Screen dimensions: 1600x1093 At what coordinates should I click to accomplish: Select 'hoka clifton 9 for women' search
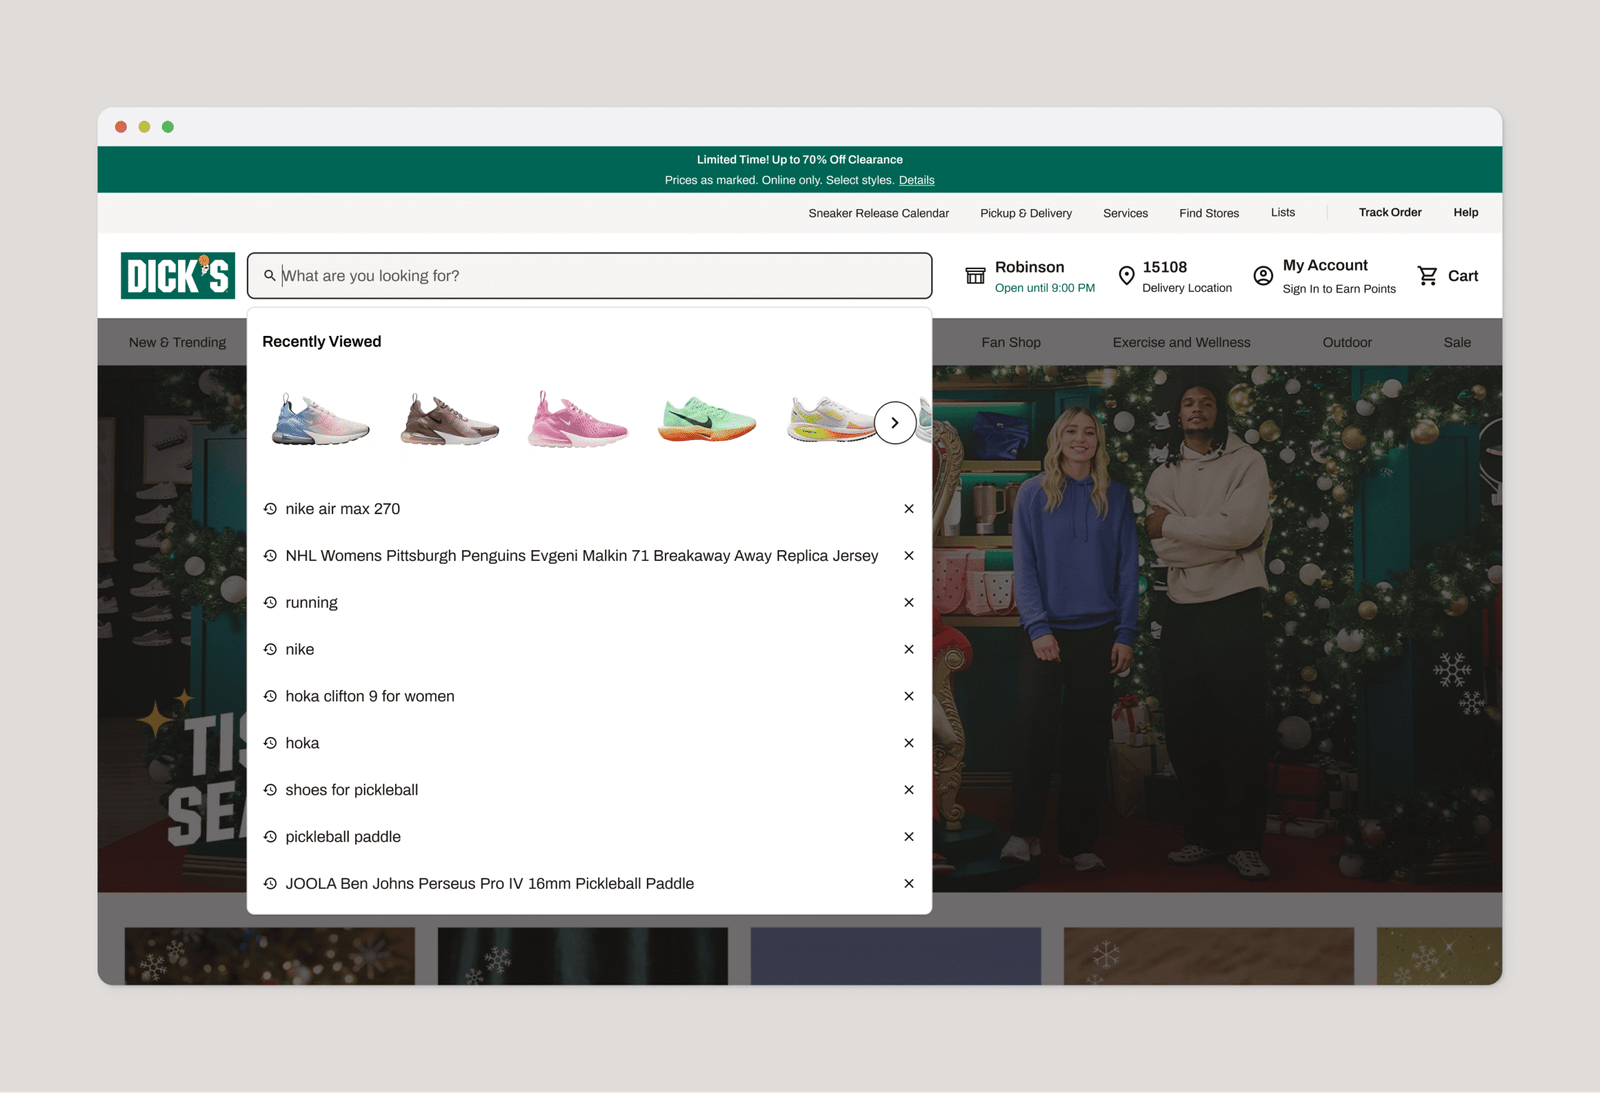[x=369, y=696]
